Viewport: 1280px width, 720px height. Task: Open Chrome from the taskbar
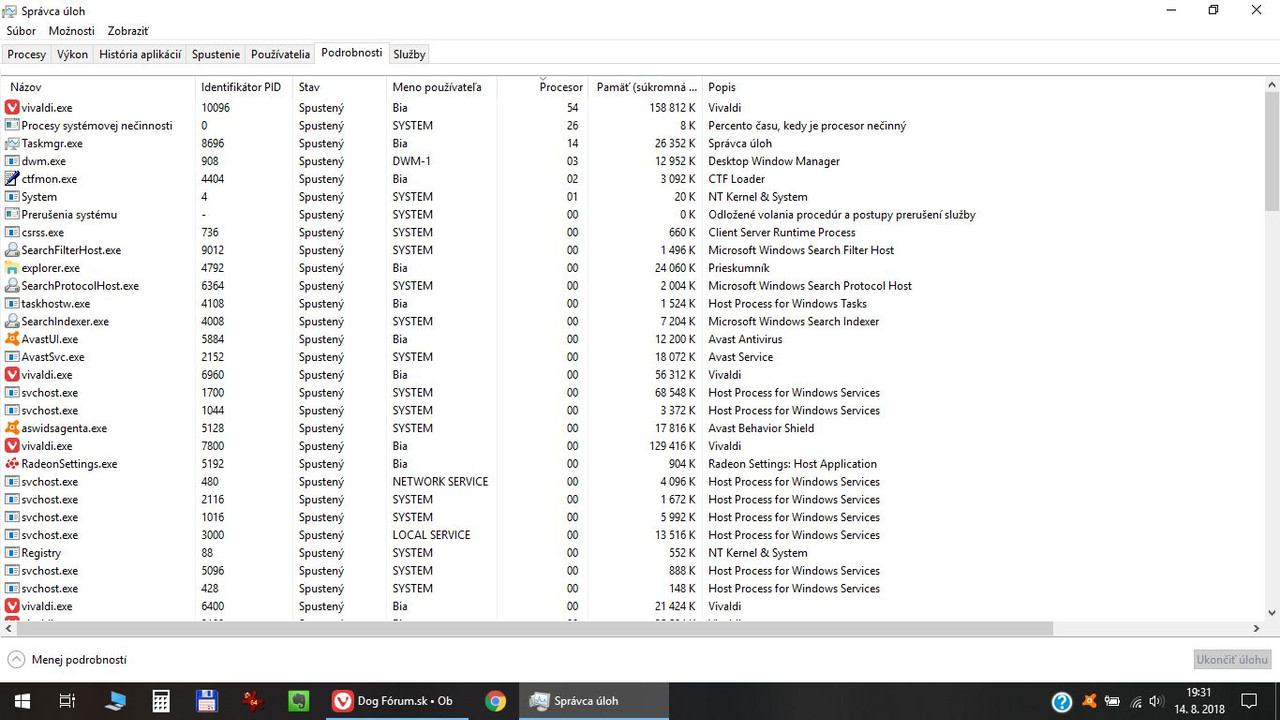(x=495, y=701)
